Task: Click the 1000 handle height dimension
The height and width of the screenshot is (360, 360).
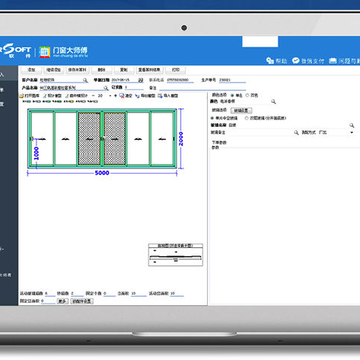Action: pos(36,154)
